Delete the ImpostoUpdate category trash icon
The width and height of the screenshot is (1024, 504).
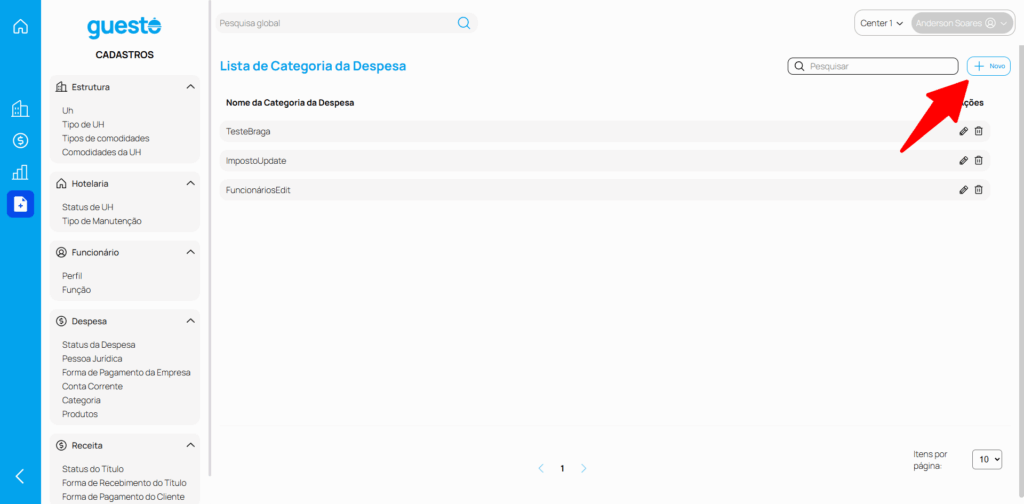[x=979, y=160]
